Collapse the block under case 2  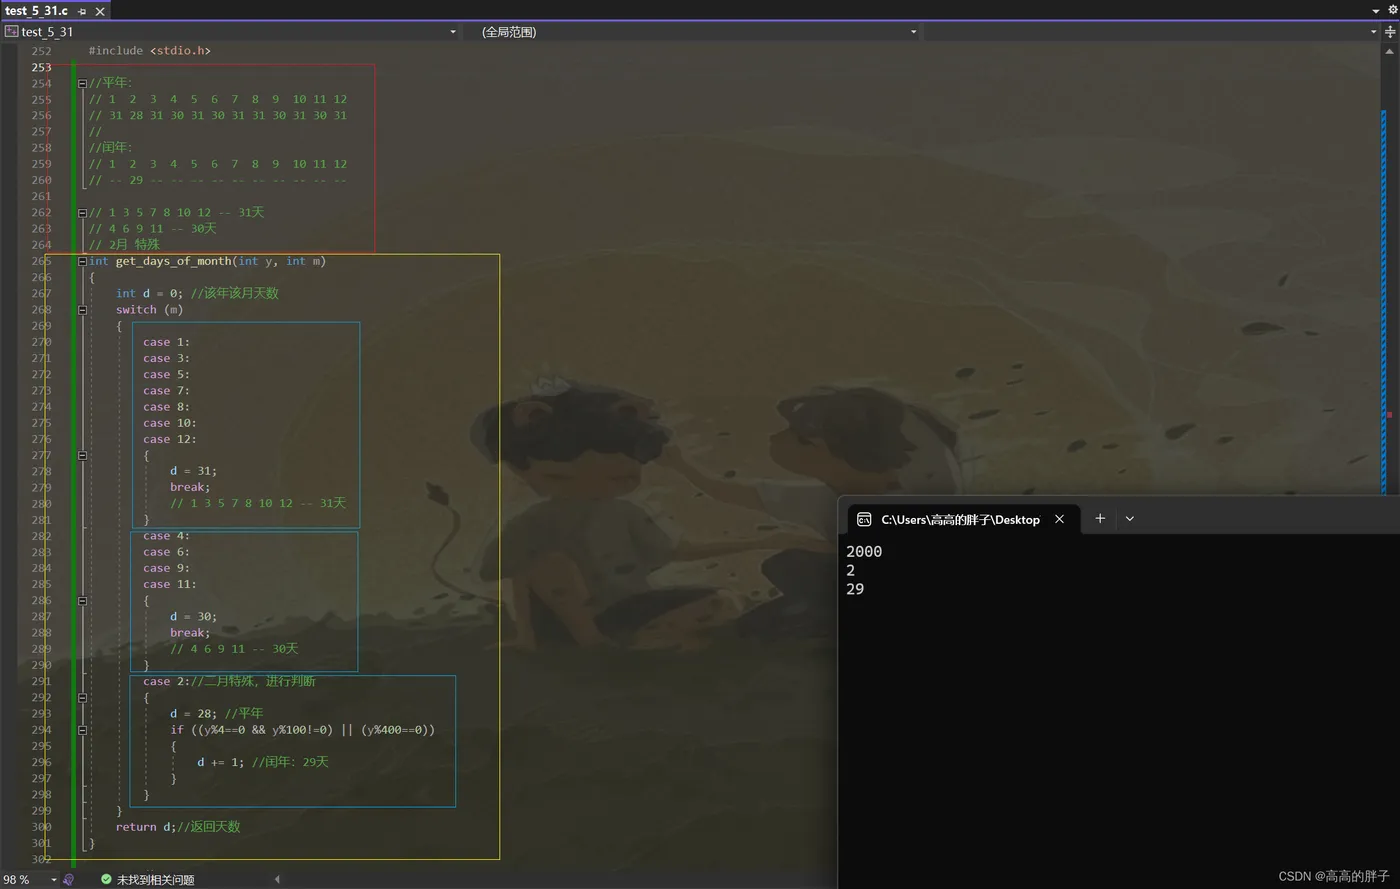(x=82, y=698)
